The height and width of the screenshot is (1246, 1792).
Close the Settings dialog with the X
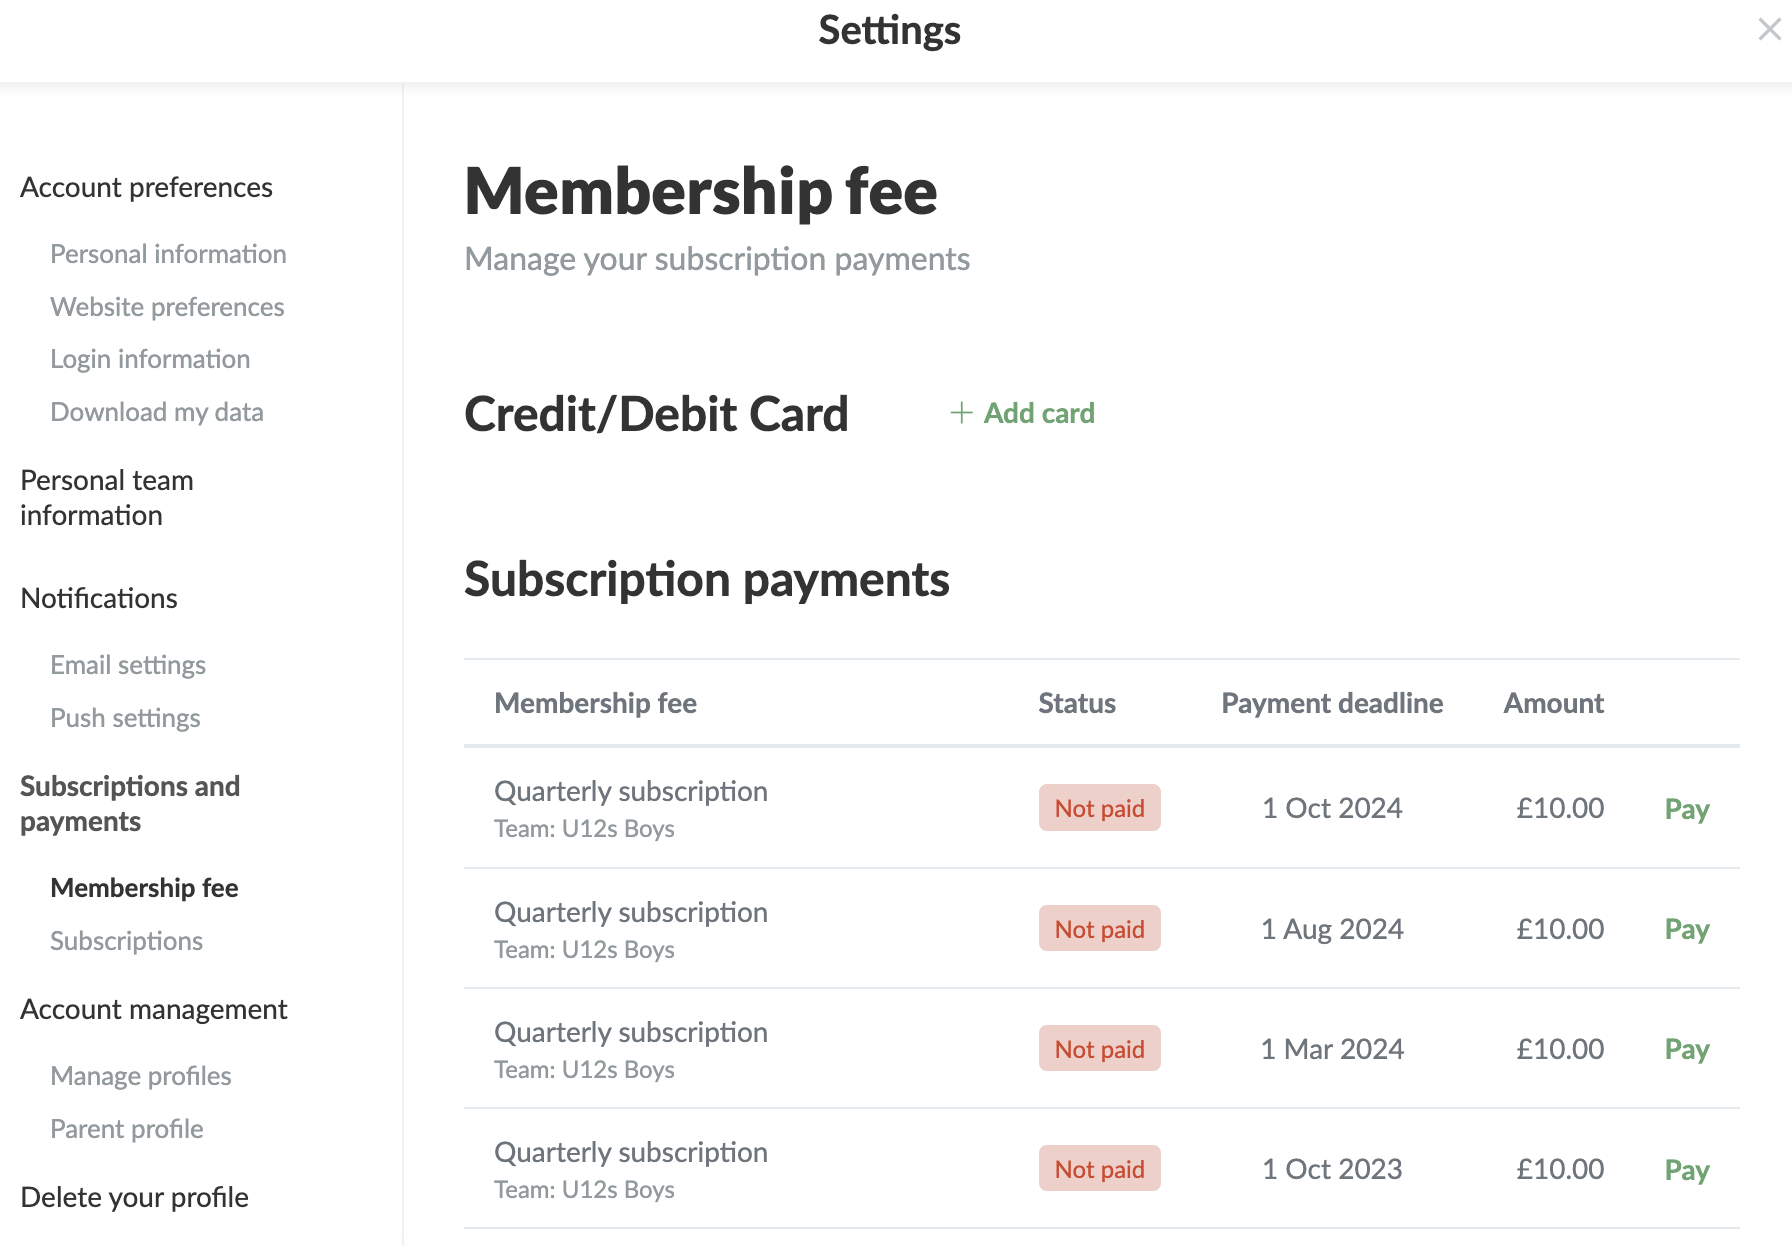pyautogui.click(x=1769, y=30)
